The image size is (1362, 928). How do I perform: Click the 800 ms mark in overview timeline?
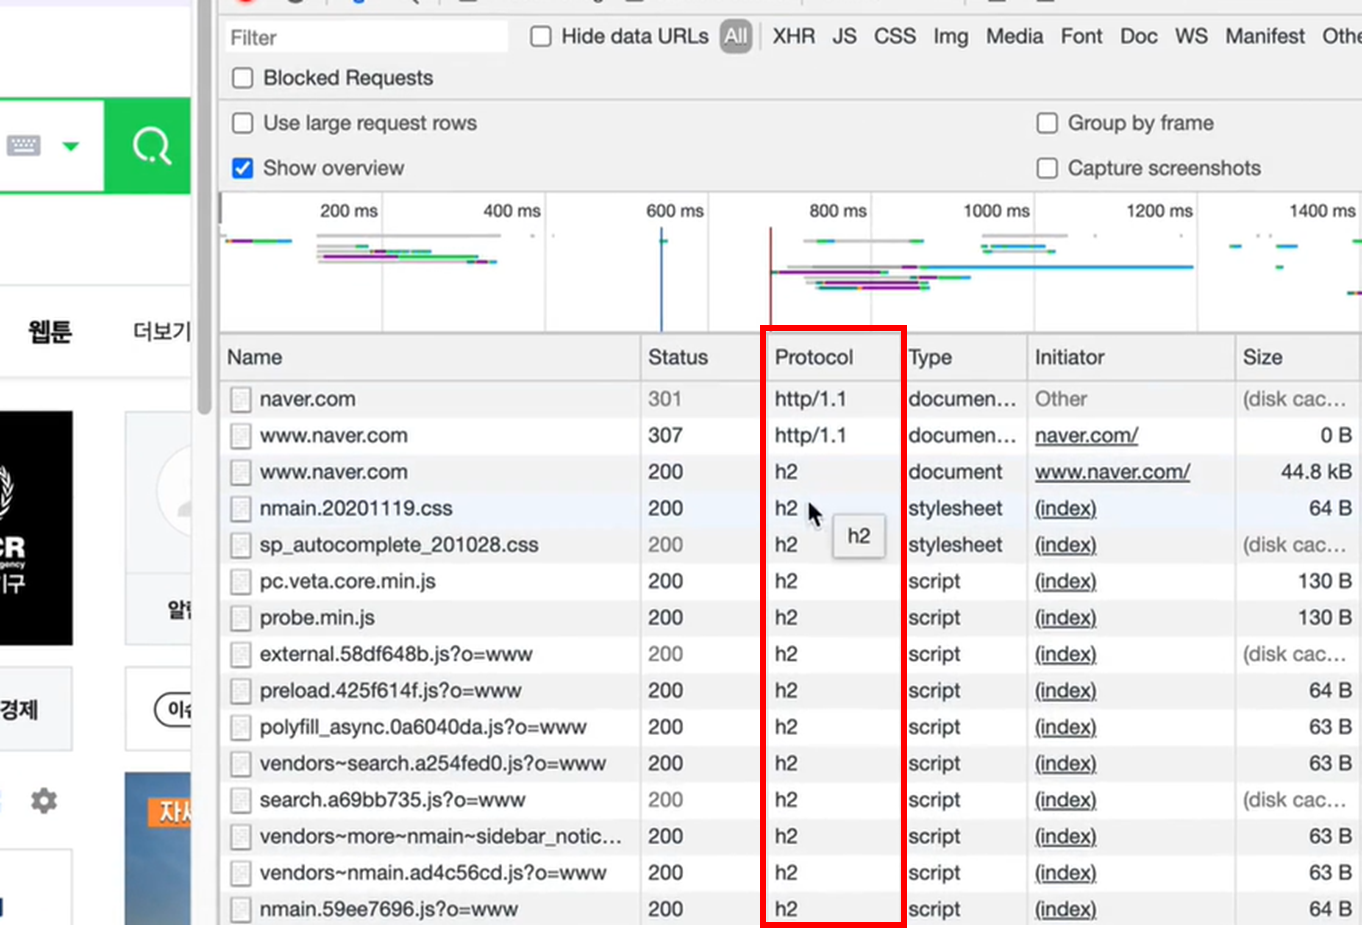[838, 211]
